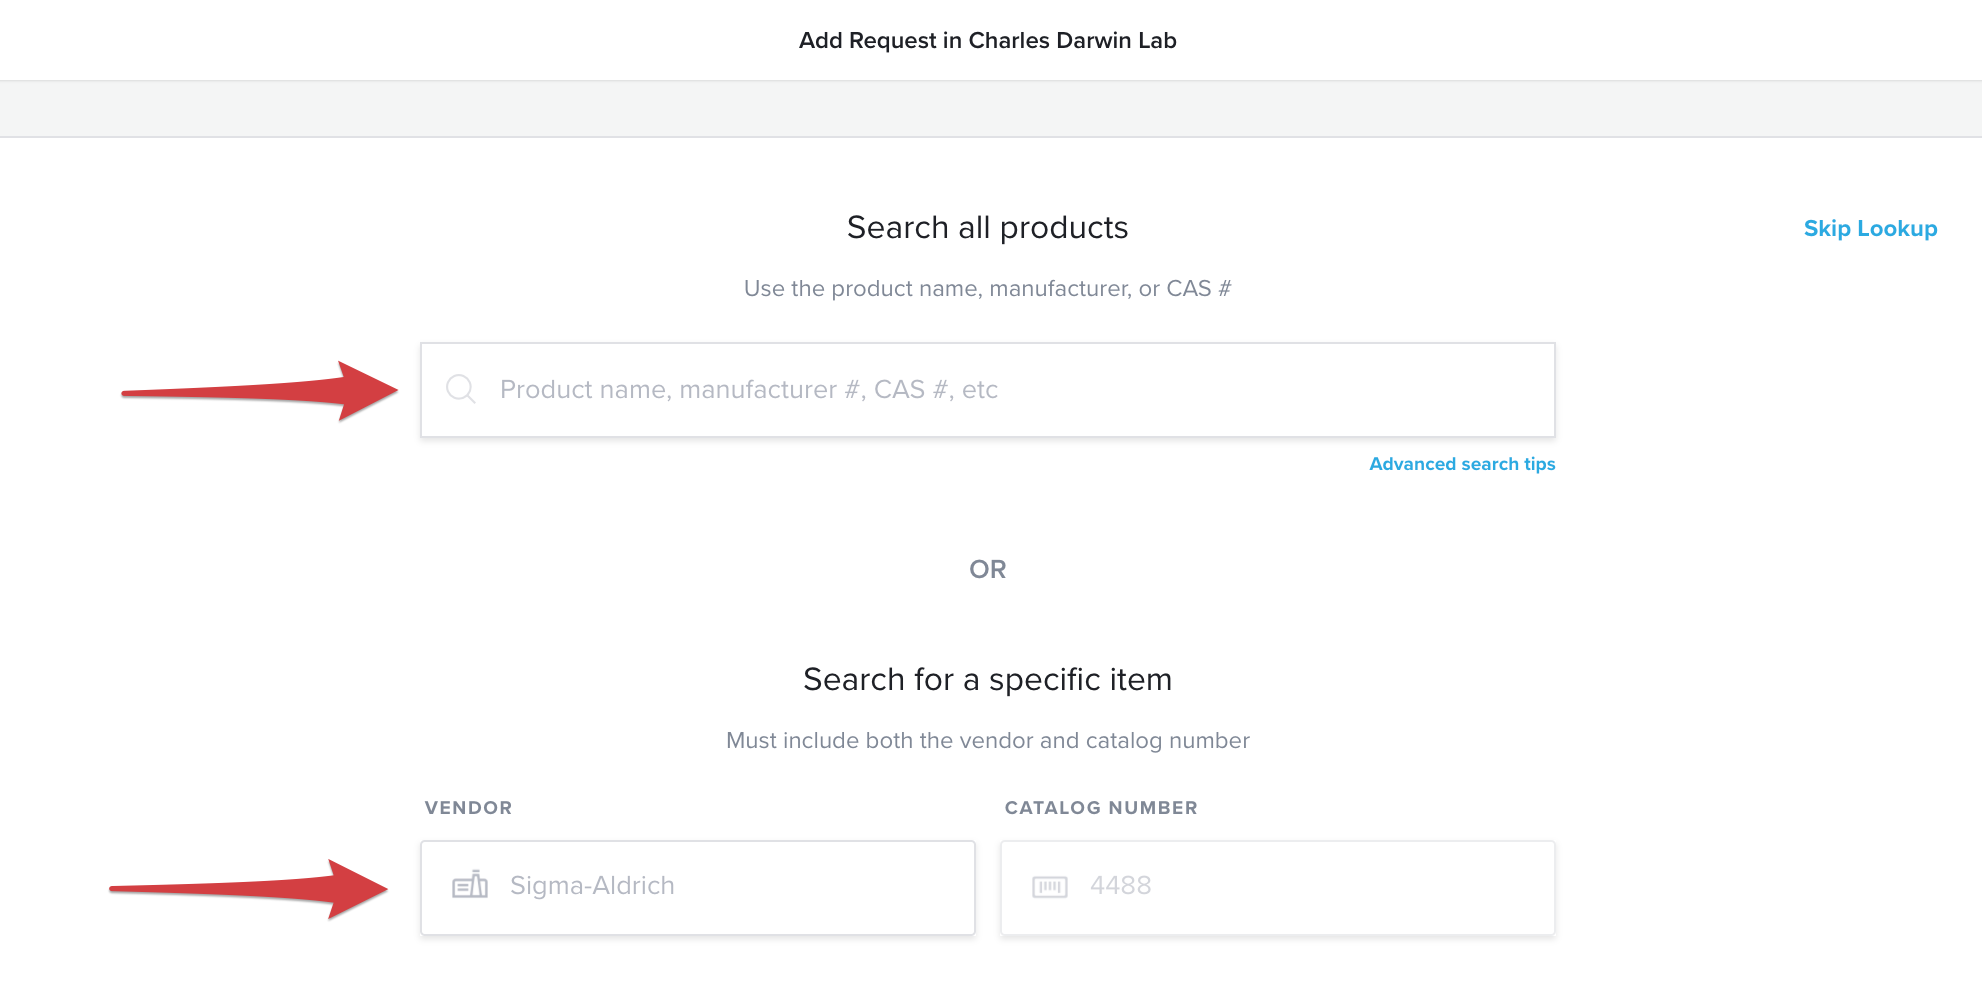
Task: Select the 'Search for a specific item' heading
Action: (x=988, y=680)
